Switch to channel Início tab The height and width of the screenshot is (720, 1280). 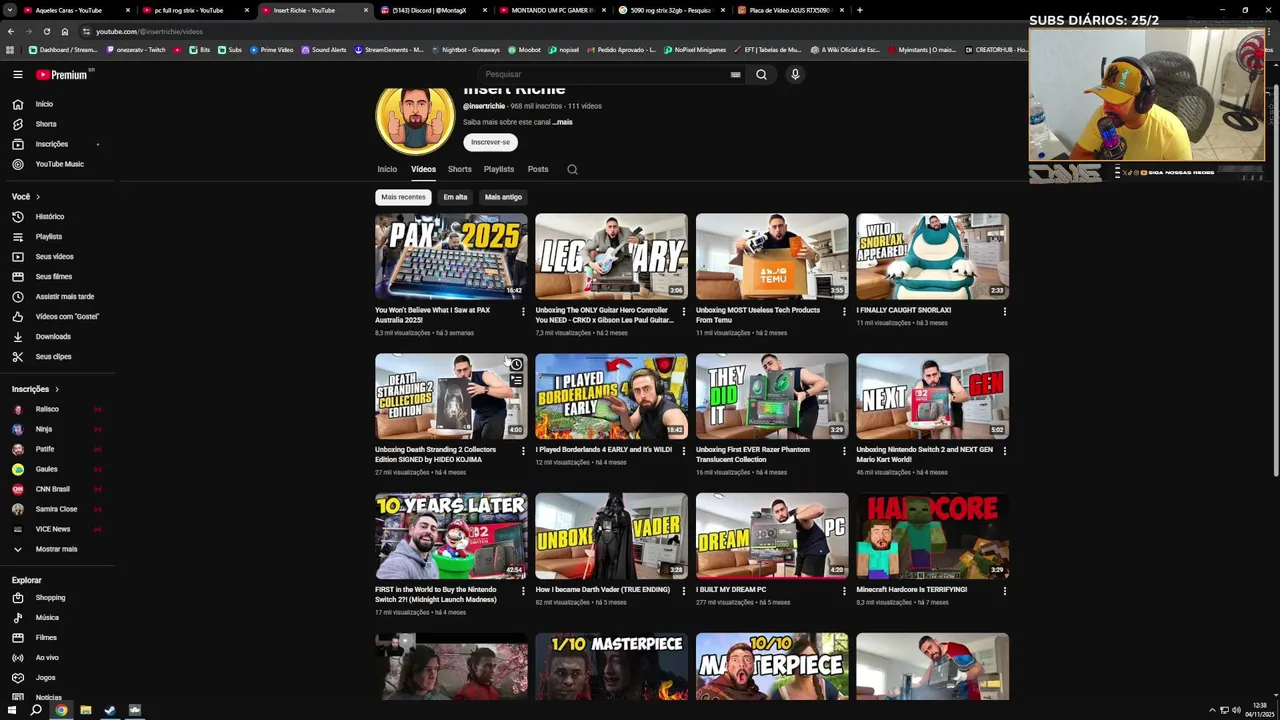pyautogui.click(x=387, y=169)
